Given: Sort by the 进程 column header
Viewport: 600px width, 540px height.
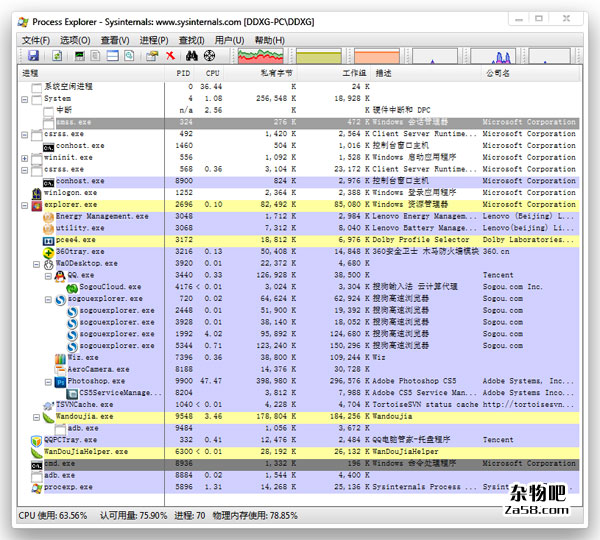Looking at the screenshot, I should click(x=91, y=73).
